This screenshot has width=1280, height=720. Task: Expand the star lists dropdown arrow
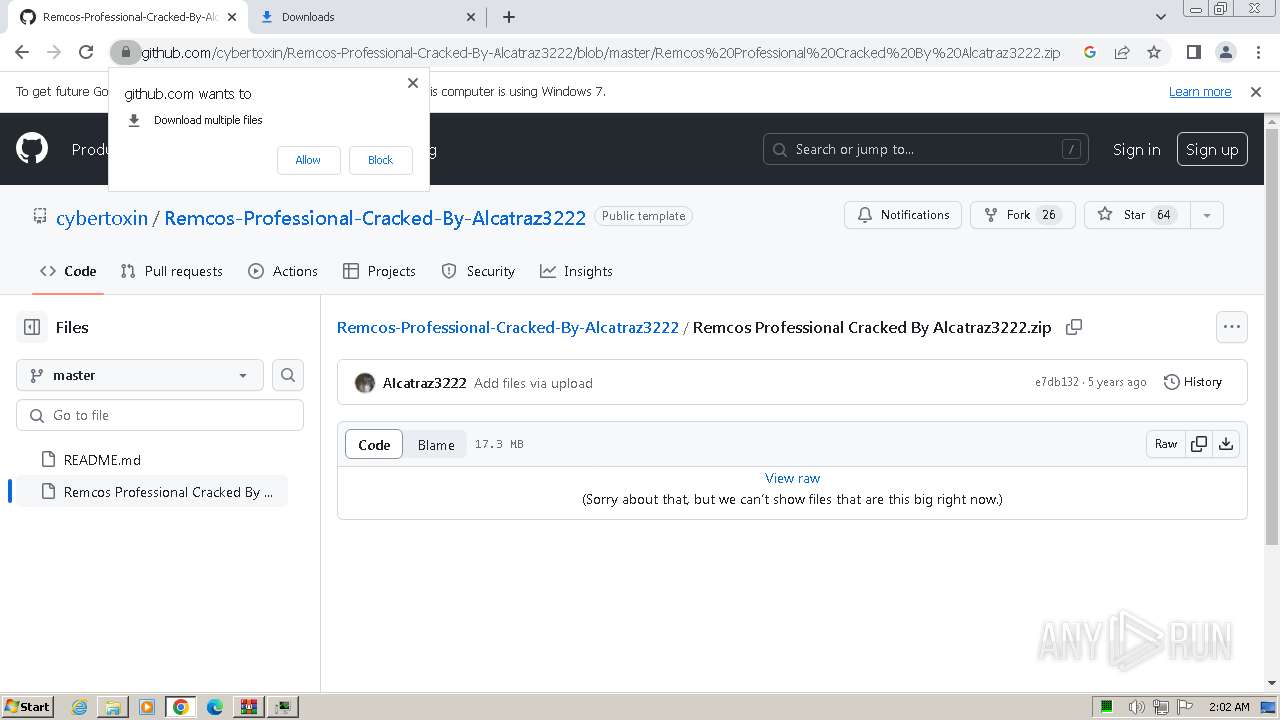click(1207, 215)
